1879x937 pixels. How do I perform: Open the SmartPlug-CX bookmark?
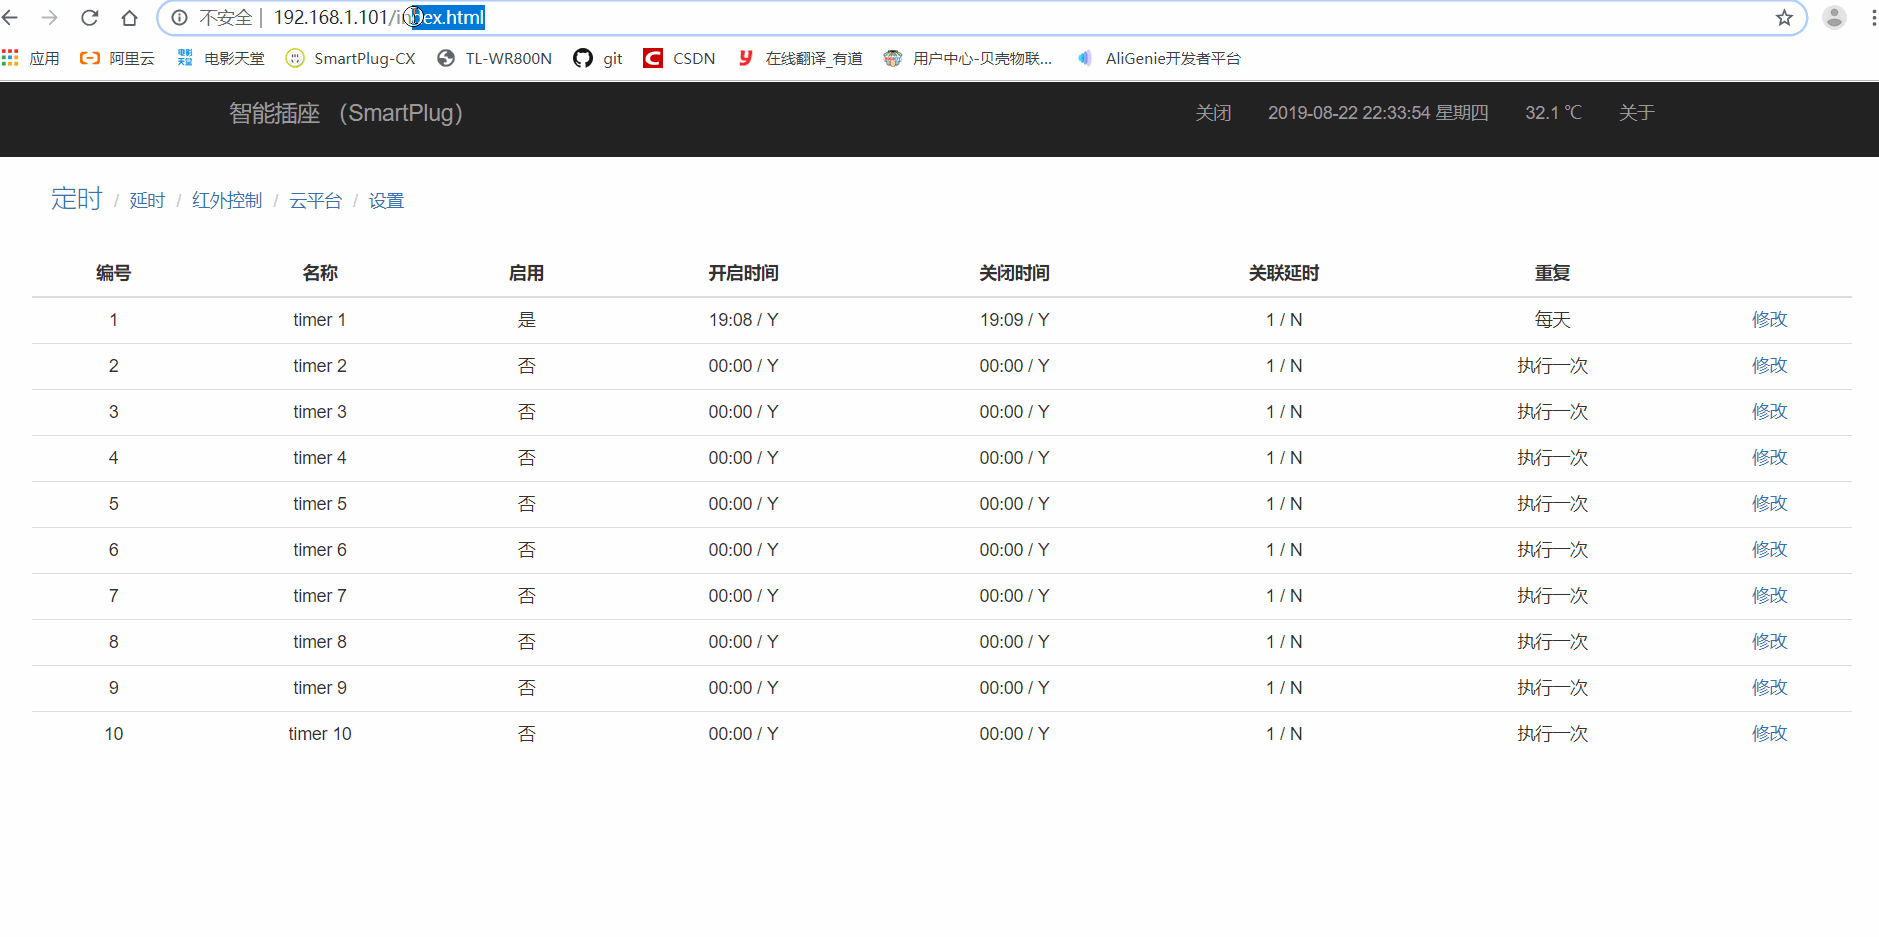pos(351,58)
